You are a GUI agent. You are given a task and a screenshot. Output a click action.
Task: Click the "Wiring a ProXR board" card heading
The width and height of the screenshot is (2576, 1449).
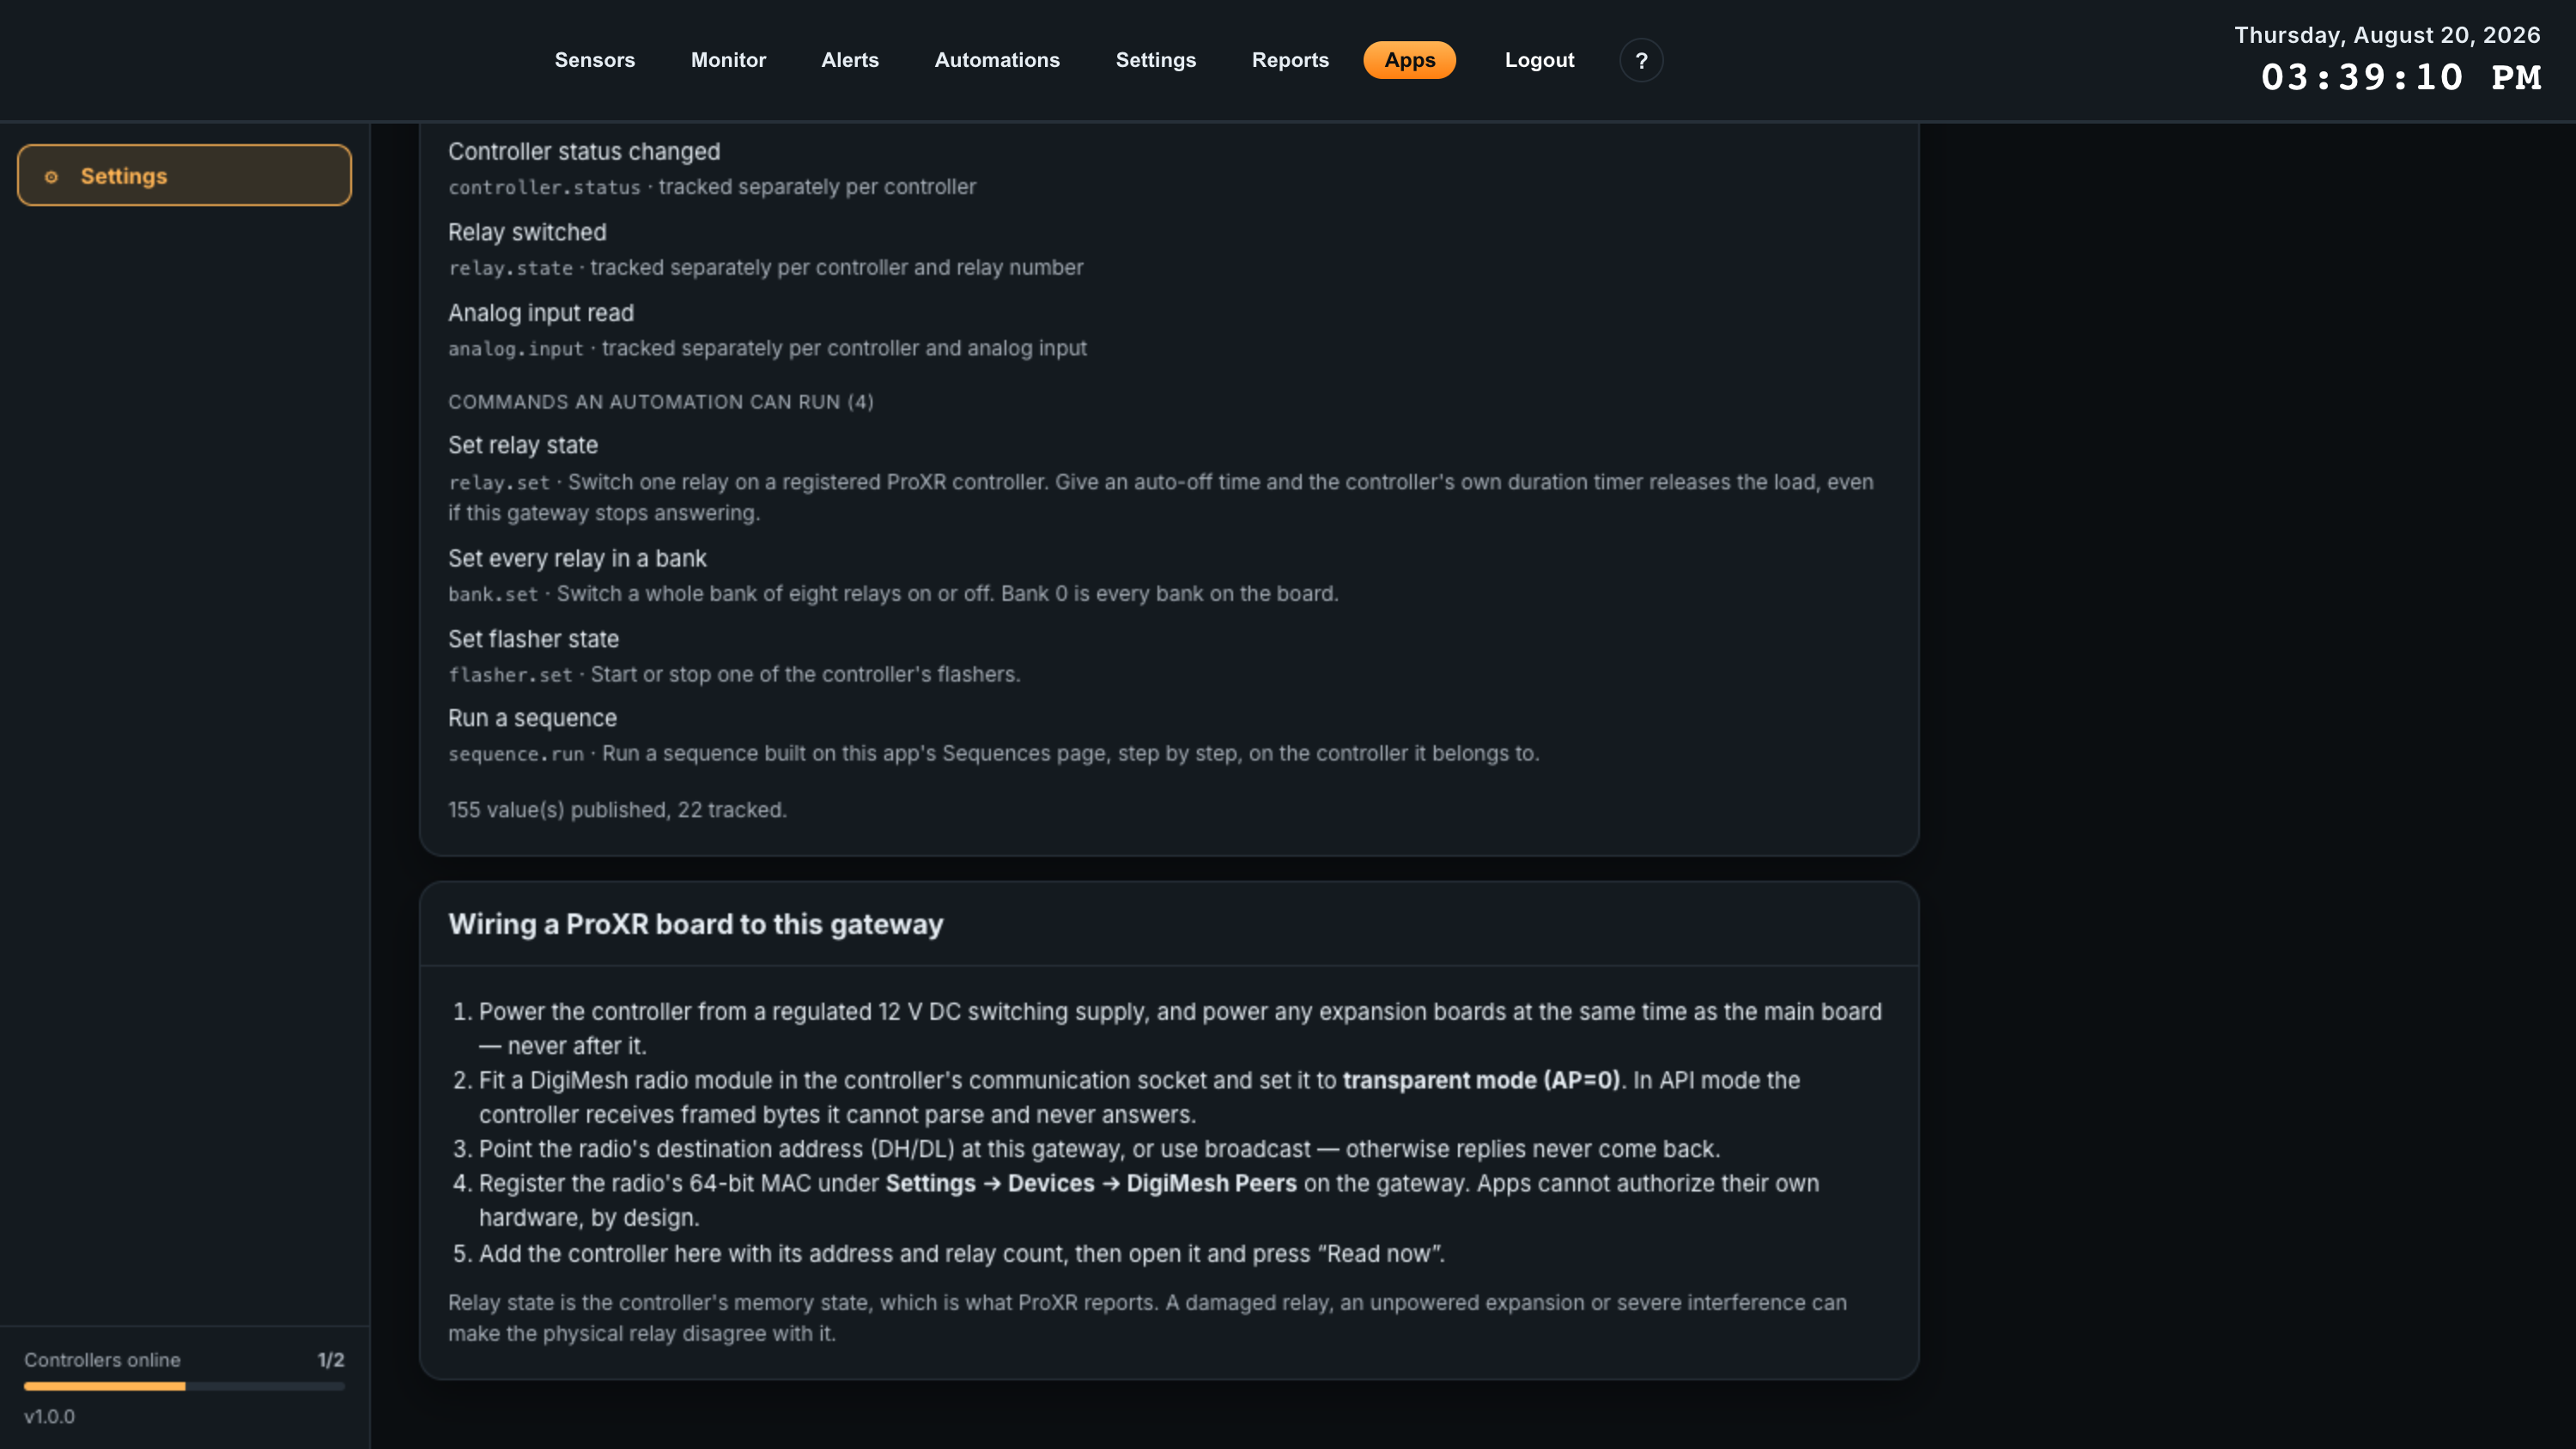[x=696, y=924]
